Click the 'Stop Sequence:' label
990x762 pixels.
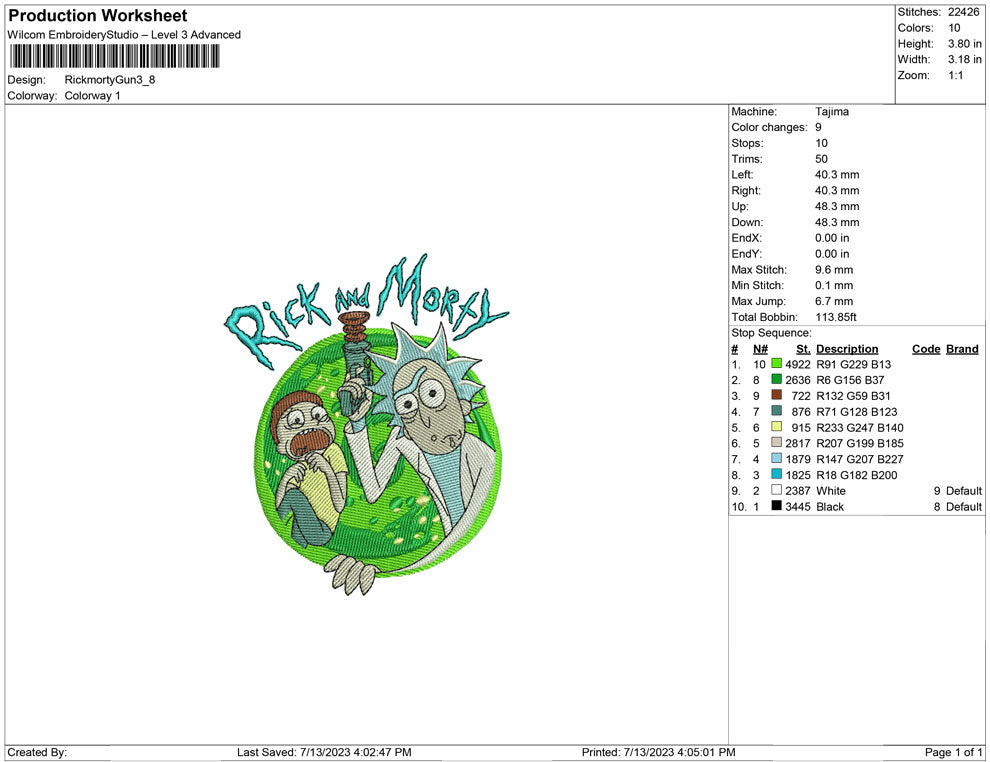(771, 333)
